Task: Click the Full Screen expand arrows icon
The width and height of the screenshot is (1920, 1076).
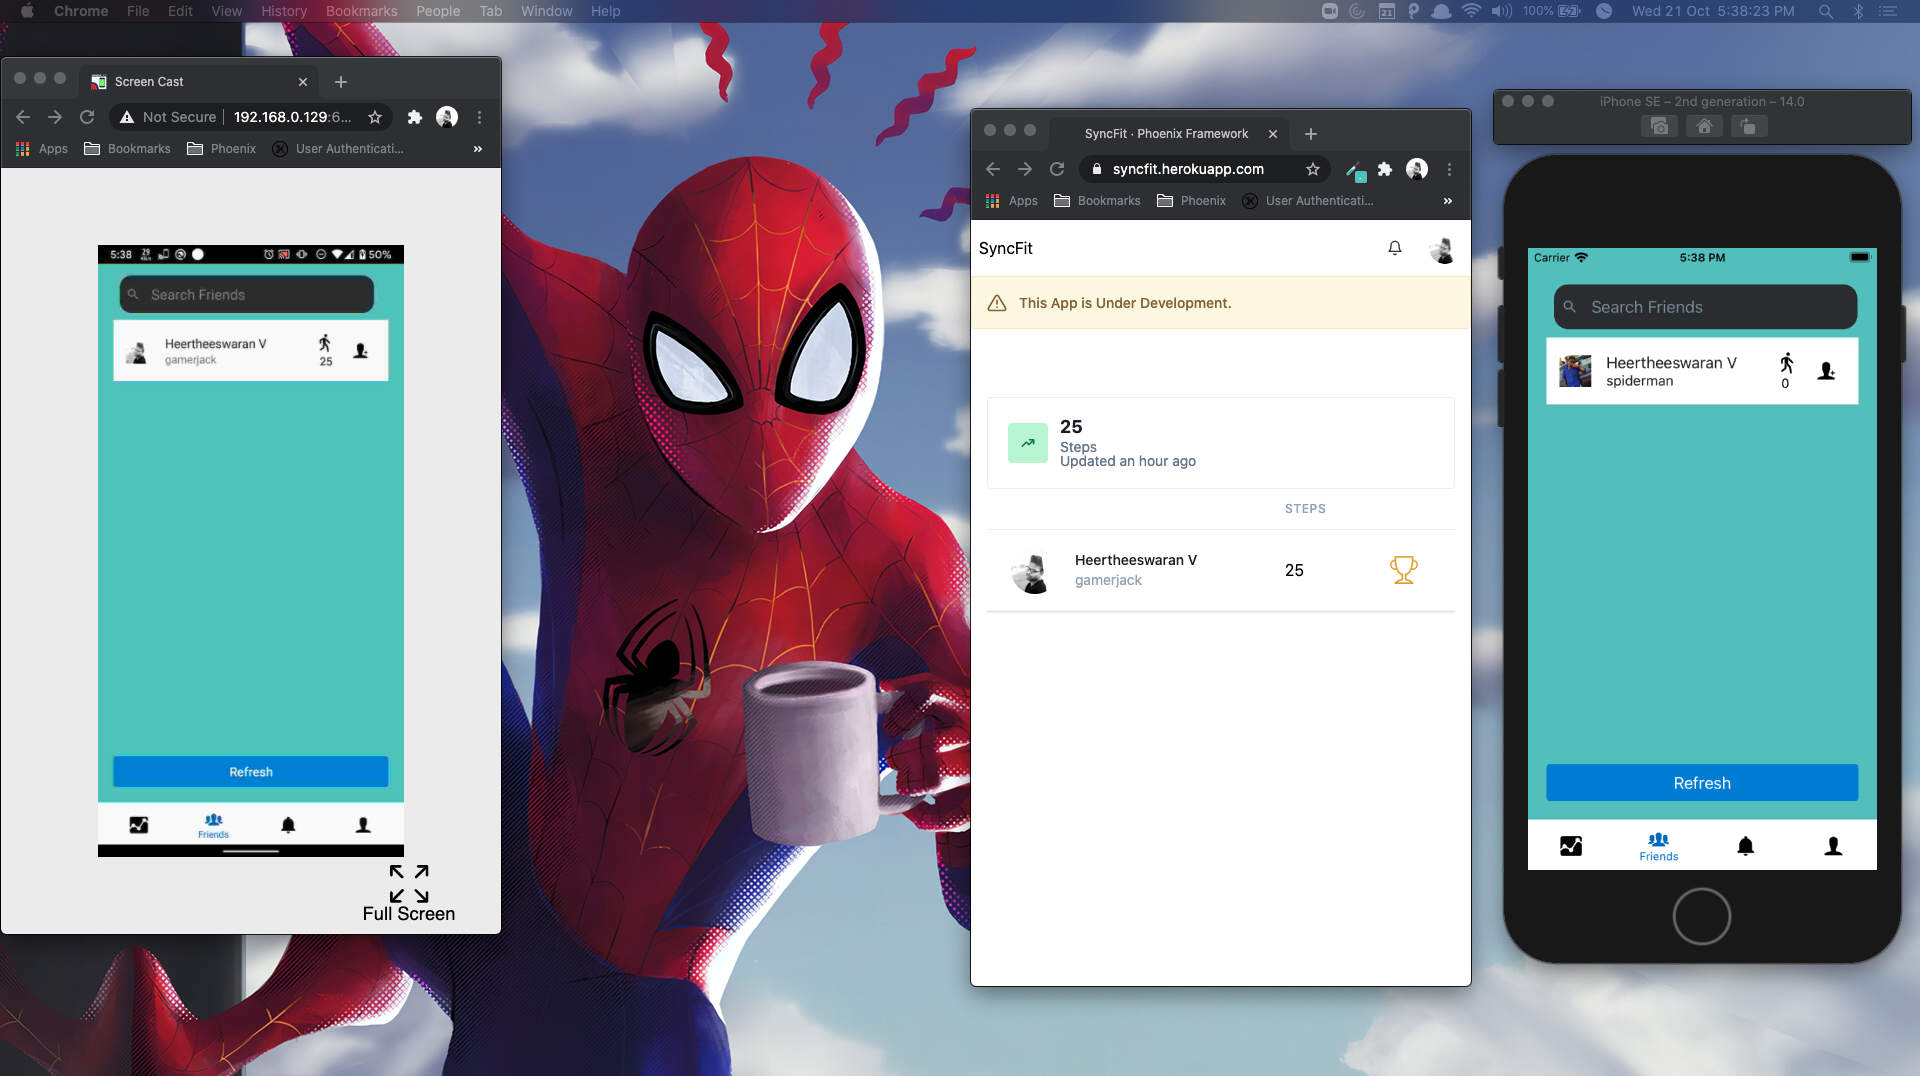Action: (x=409, y=883)
